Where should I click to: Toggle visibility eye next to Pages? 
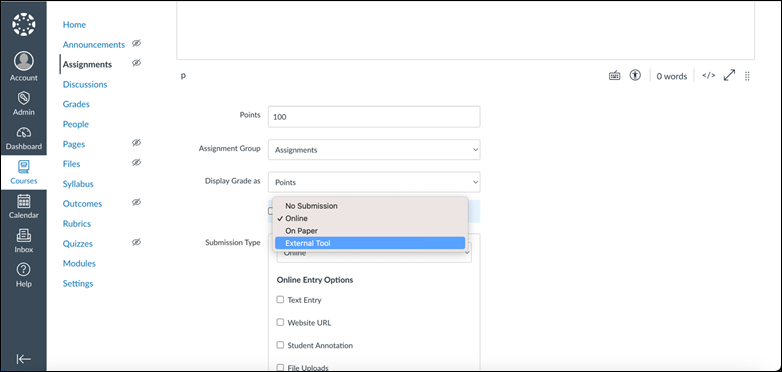(136, 143)
